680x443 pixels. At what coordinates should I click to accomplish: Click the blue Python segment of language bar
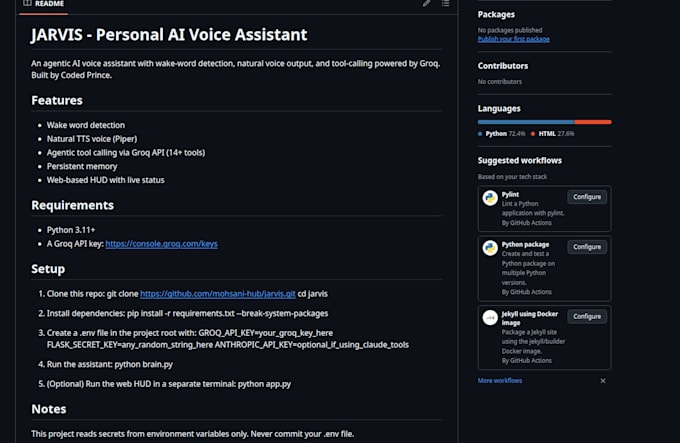[x=526, y=122]
